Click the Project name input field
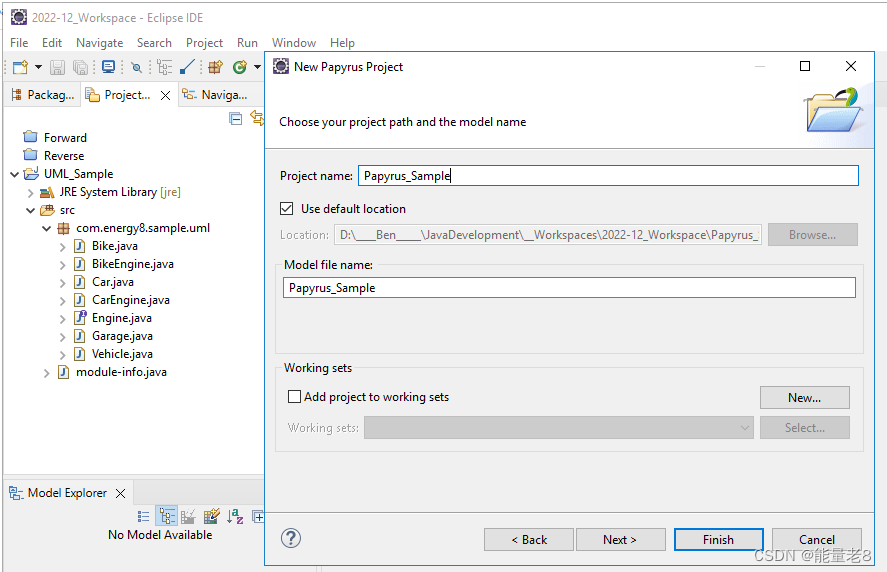 point(608,176)
